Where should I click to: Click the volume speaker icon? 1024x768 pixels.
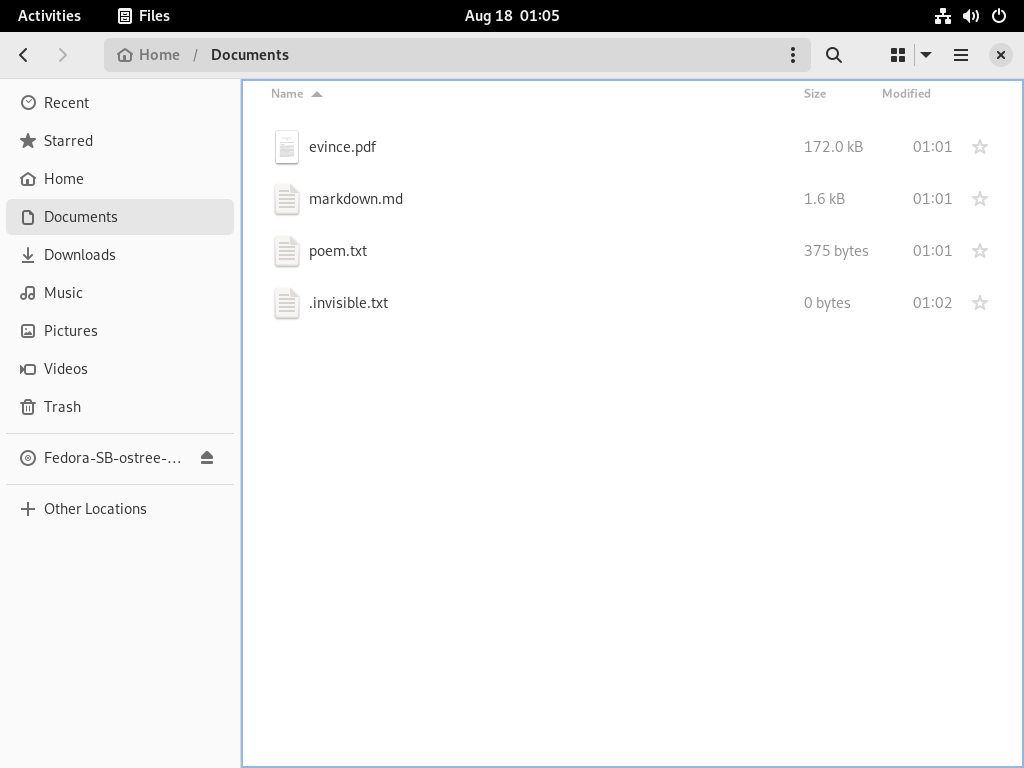(970, 16)
